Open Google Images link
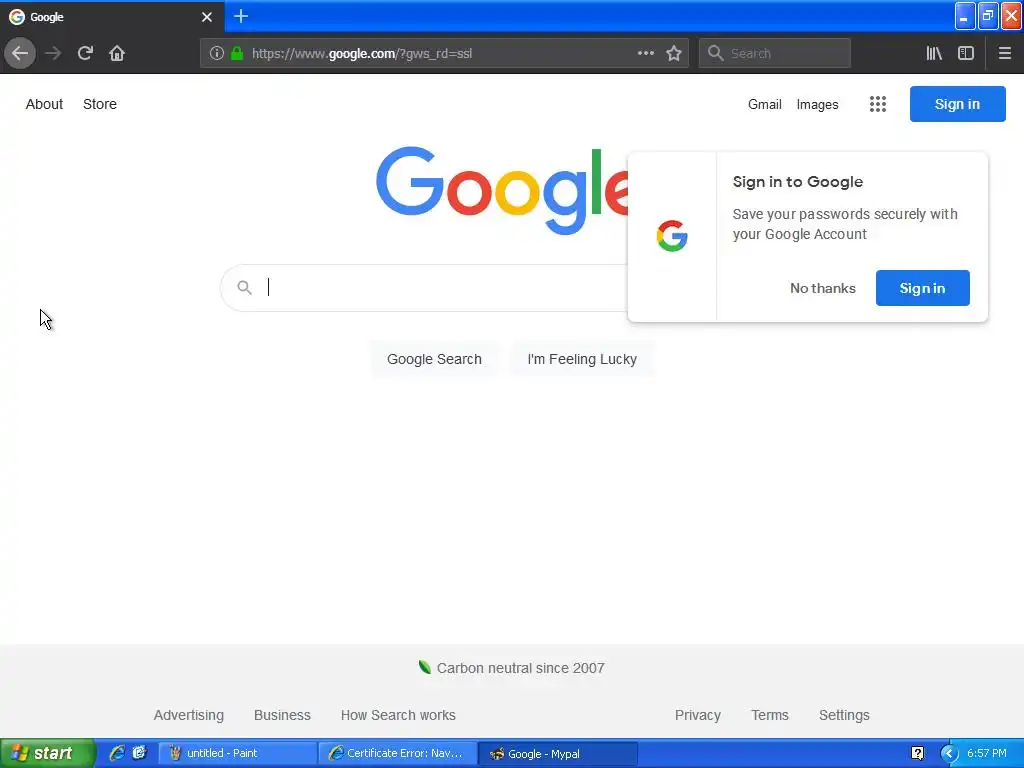The image size is (1024, 768). tap(817, 104)
